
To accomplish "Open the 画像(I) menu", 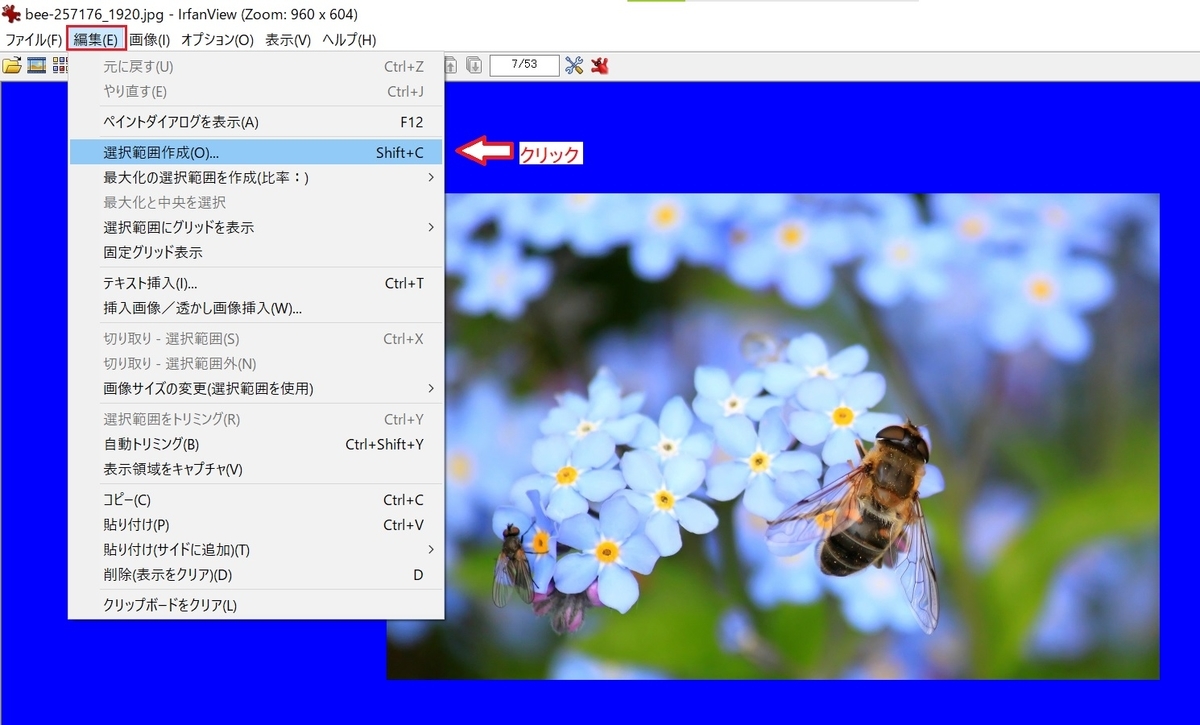I will 152,39.
